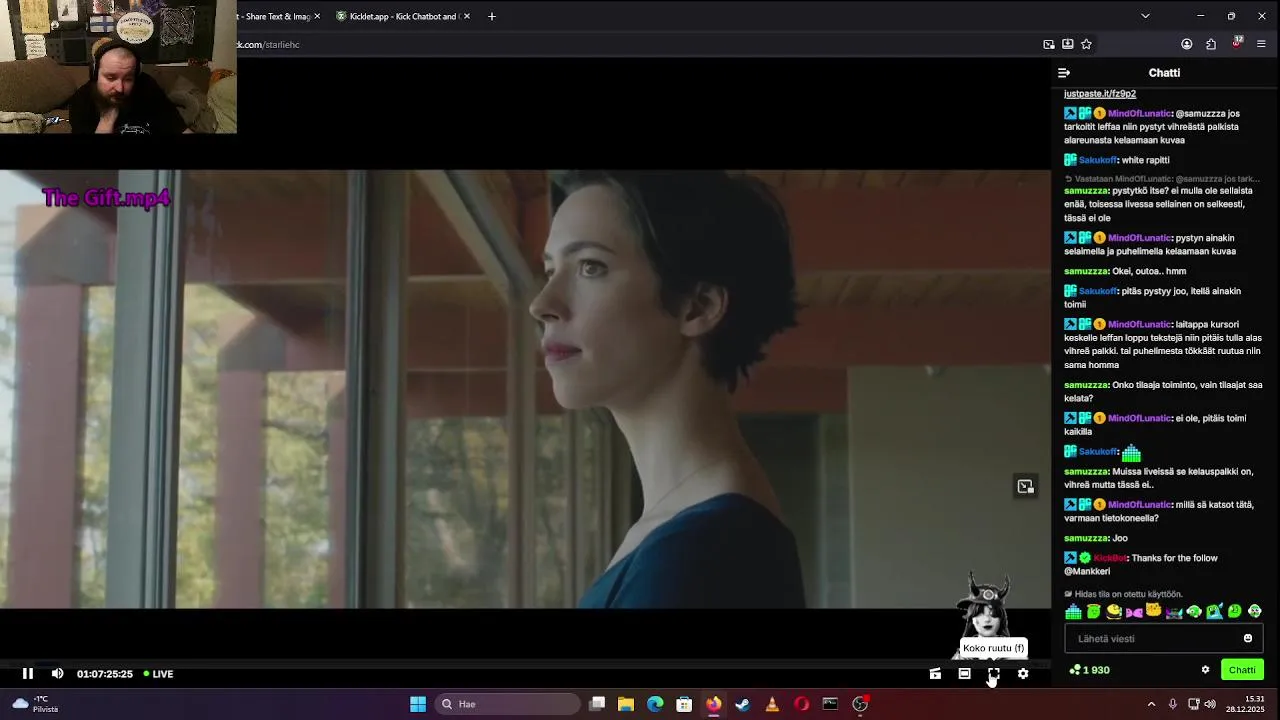This screenshot has width=1280, height=720.
Task: Open Opera browser from taskbar
Action: point(801,704)
